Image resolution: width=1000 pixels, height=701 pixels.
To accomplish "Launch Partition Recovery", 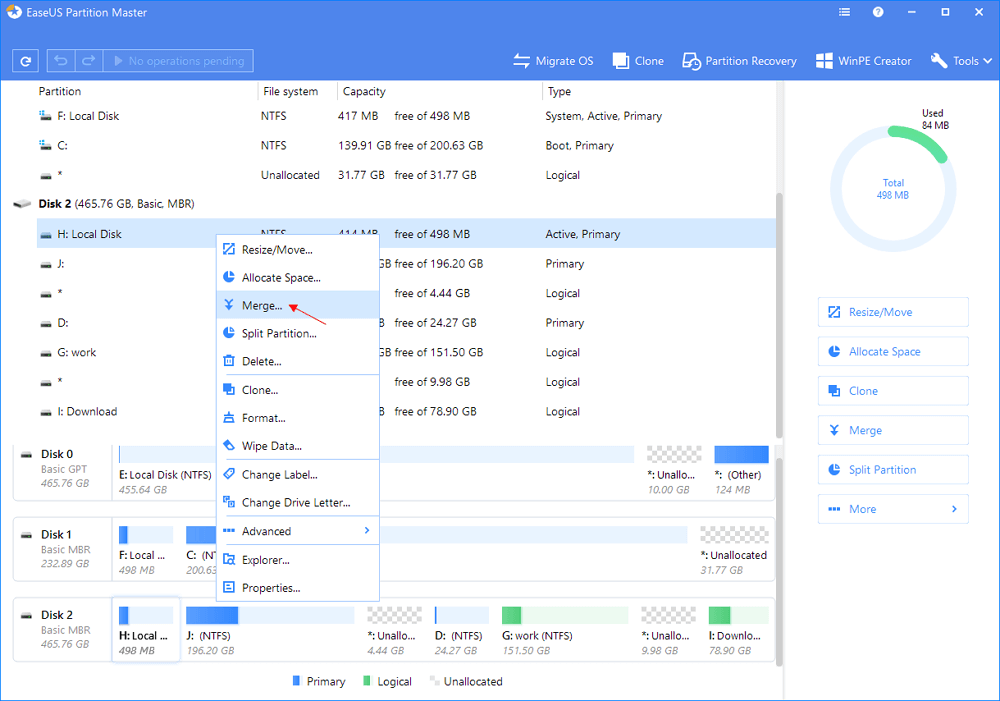I will [739, 61].
